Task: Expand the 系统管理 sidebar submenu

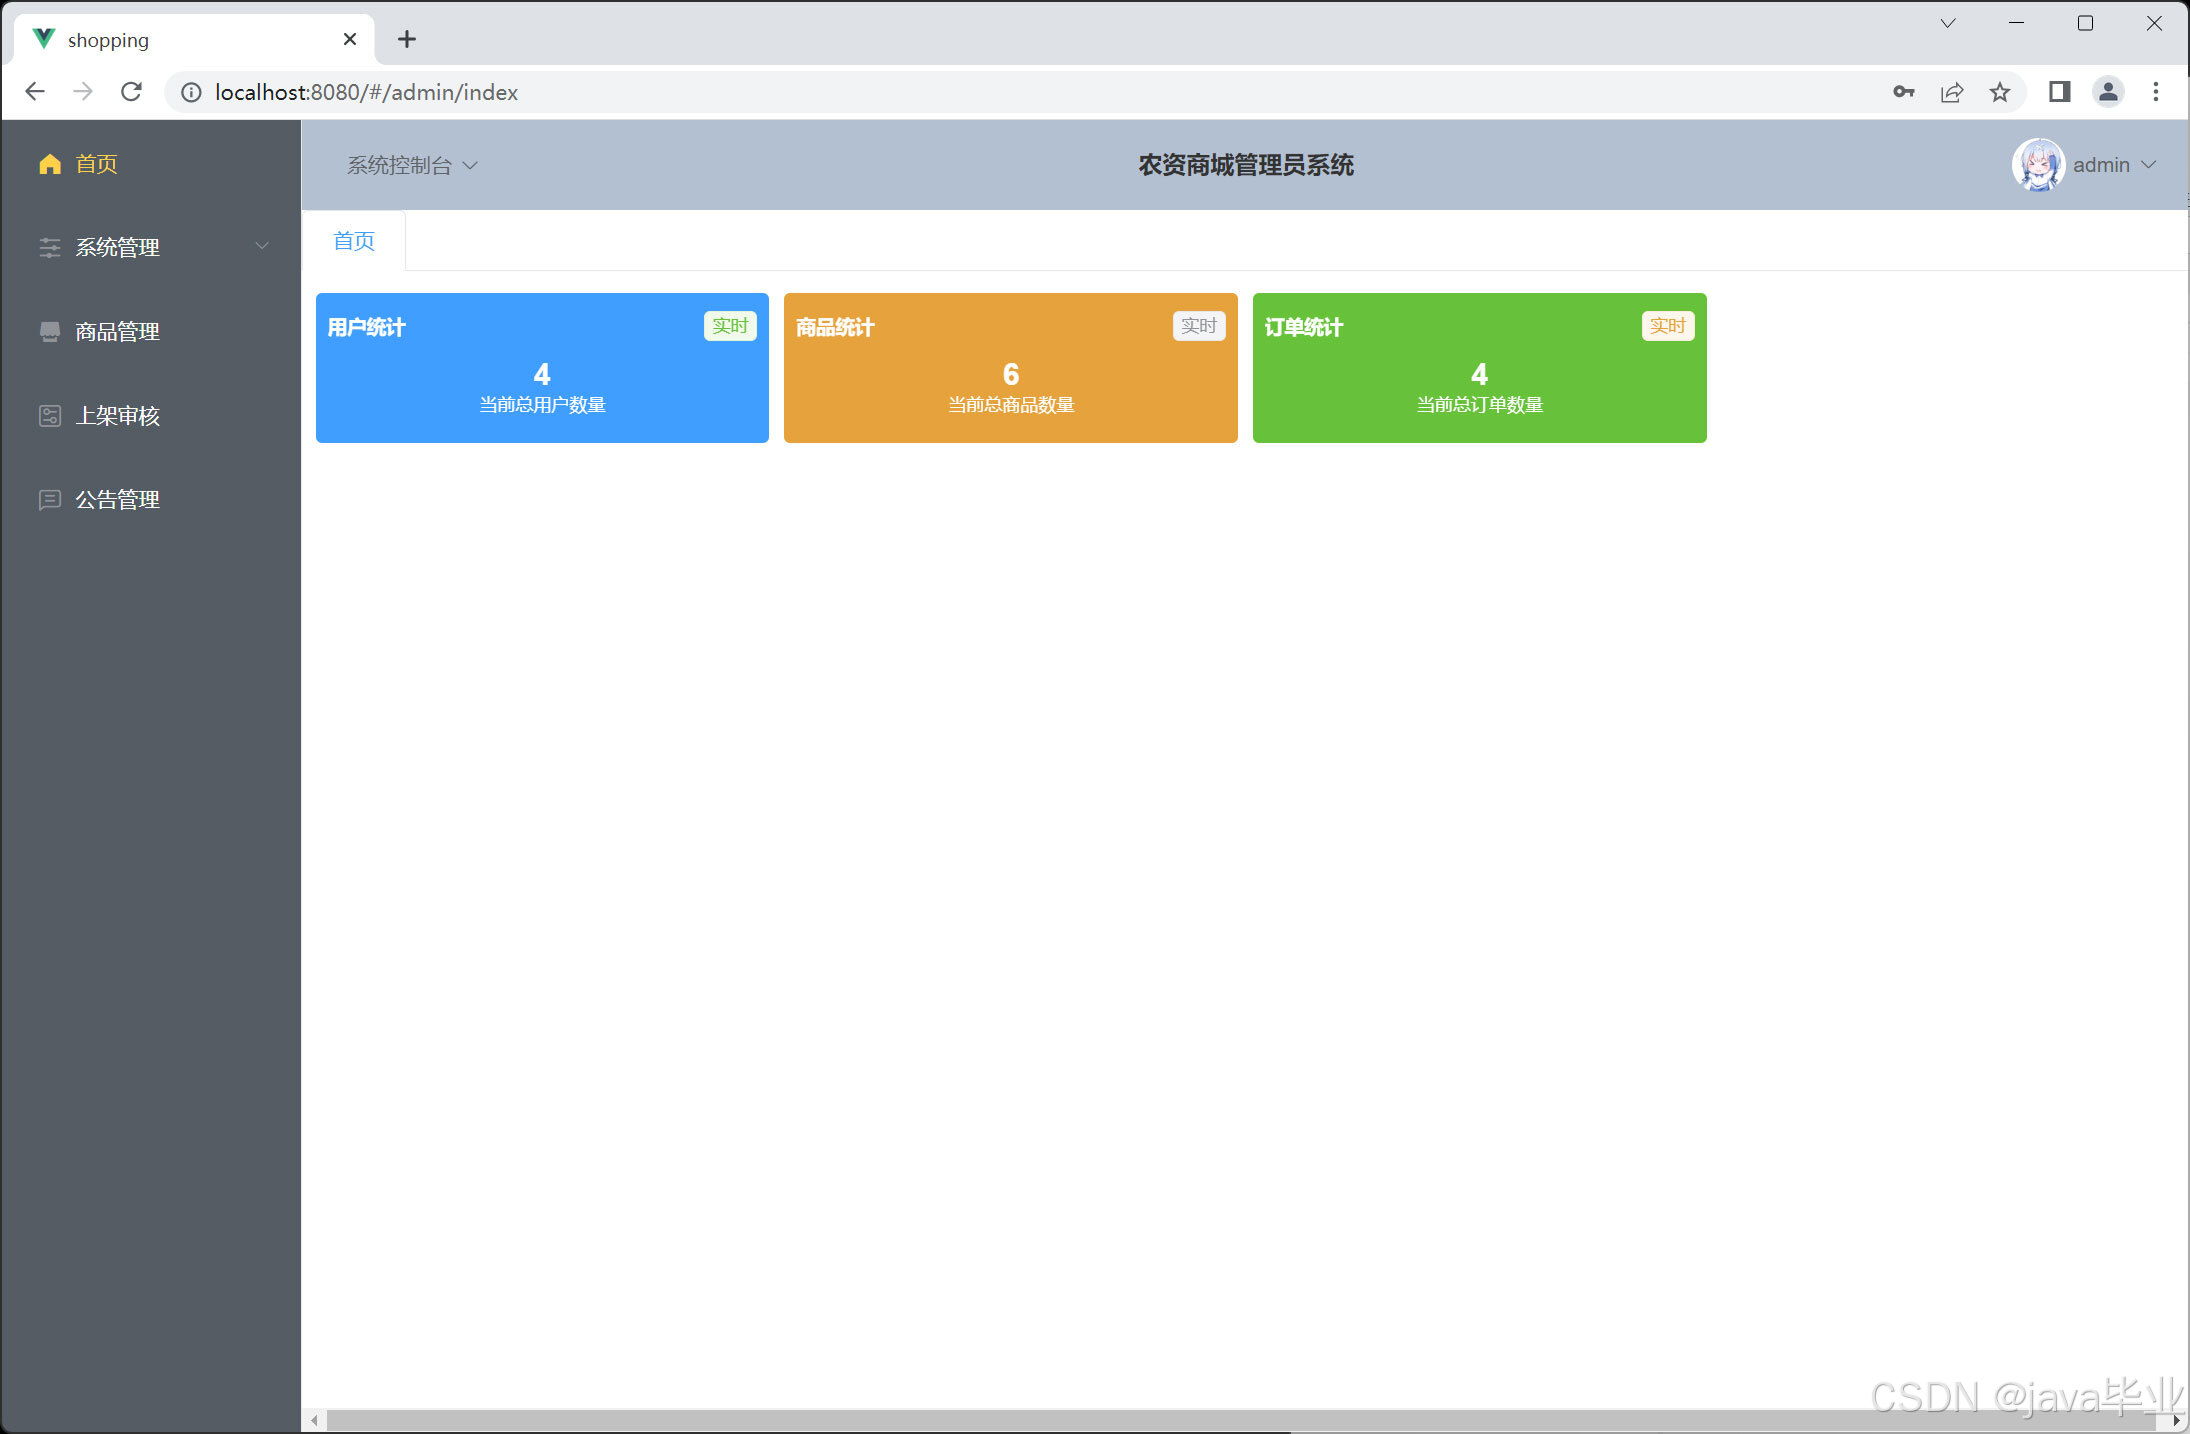Action: 262,247
